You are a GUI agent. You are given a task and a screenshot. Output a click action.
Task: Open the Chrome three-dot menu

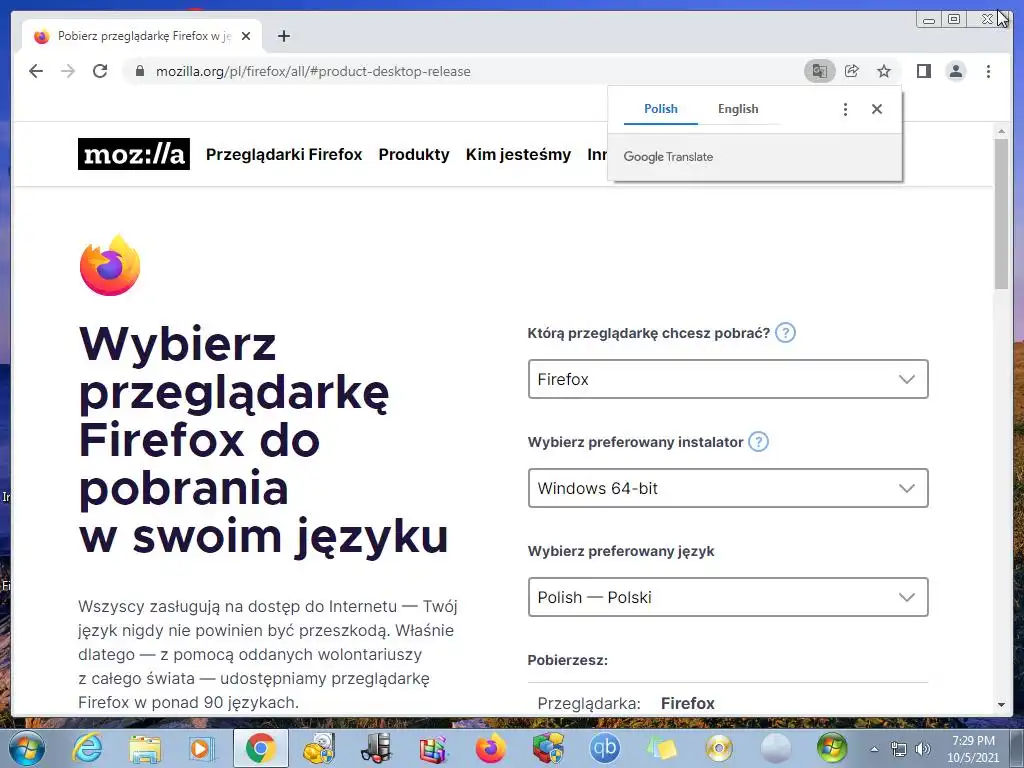pos(988,71)
